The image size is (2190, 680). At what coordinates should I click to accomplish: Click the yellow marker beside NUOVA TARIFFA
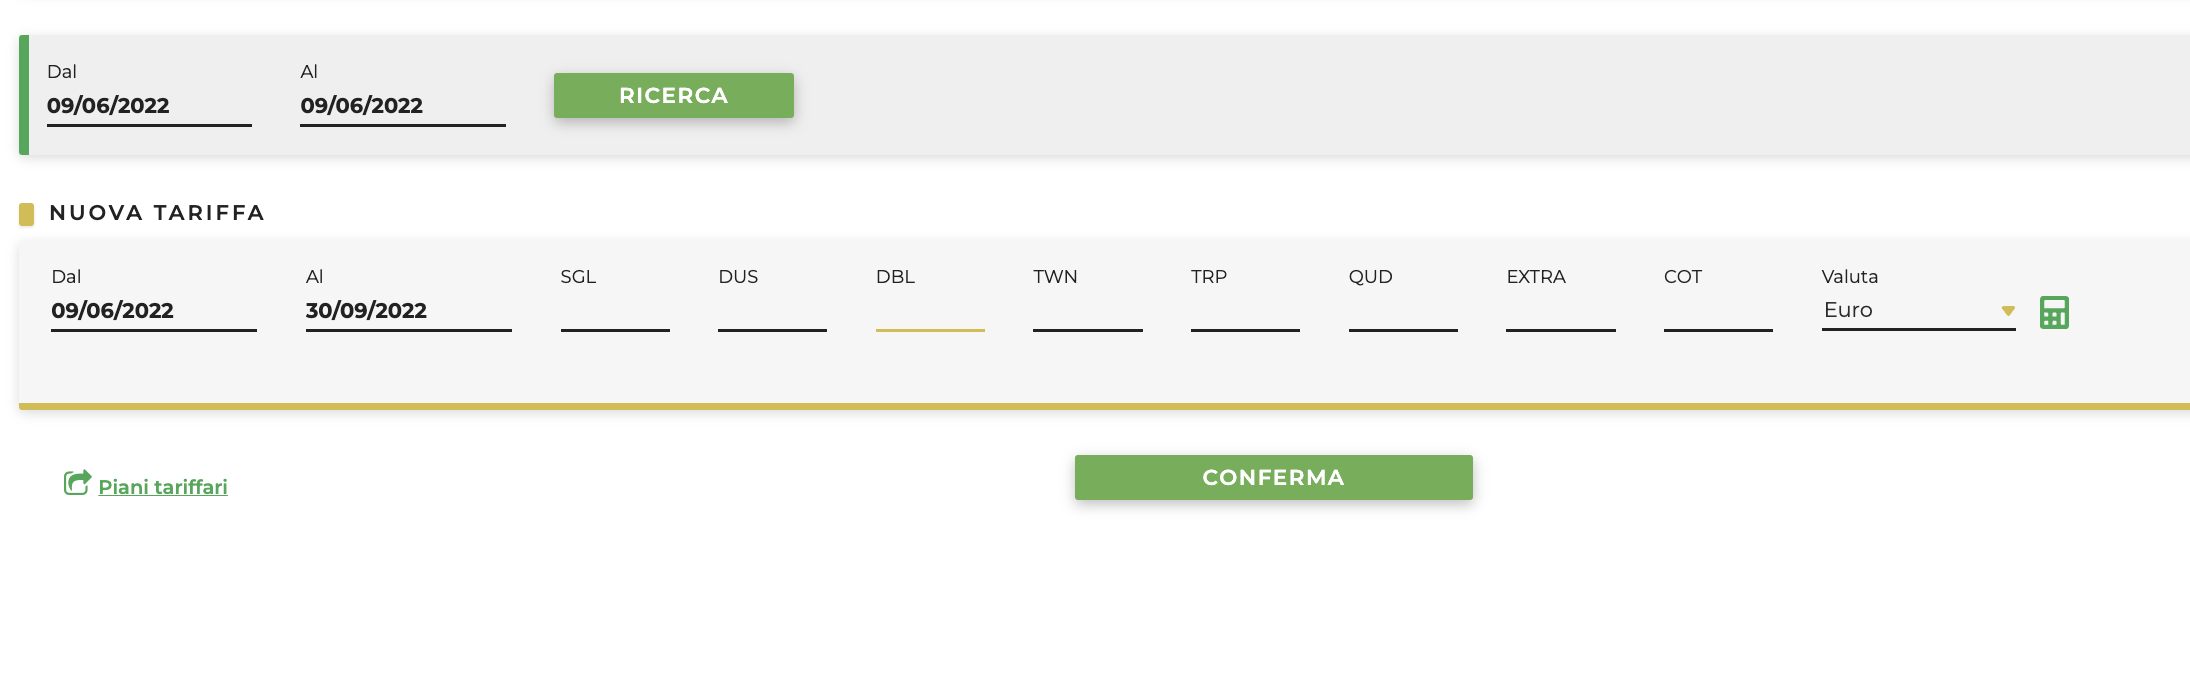27,214
